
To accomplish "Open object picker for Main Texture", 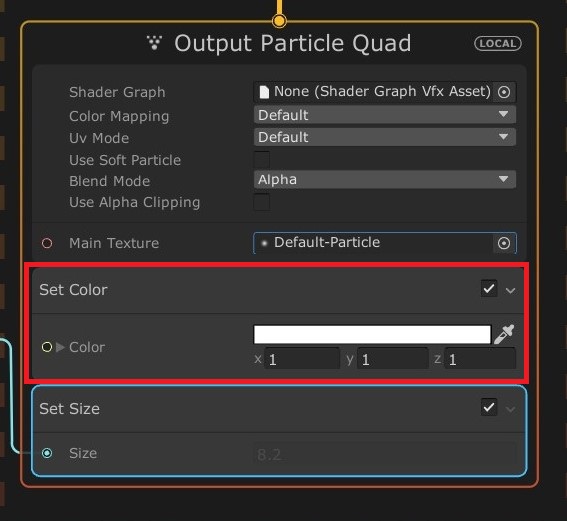I will pyautogui.click(x=504, y=243).
